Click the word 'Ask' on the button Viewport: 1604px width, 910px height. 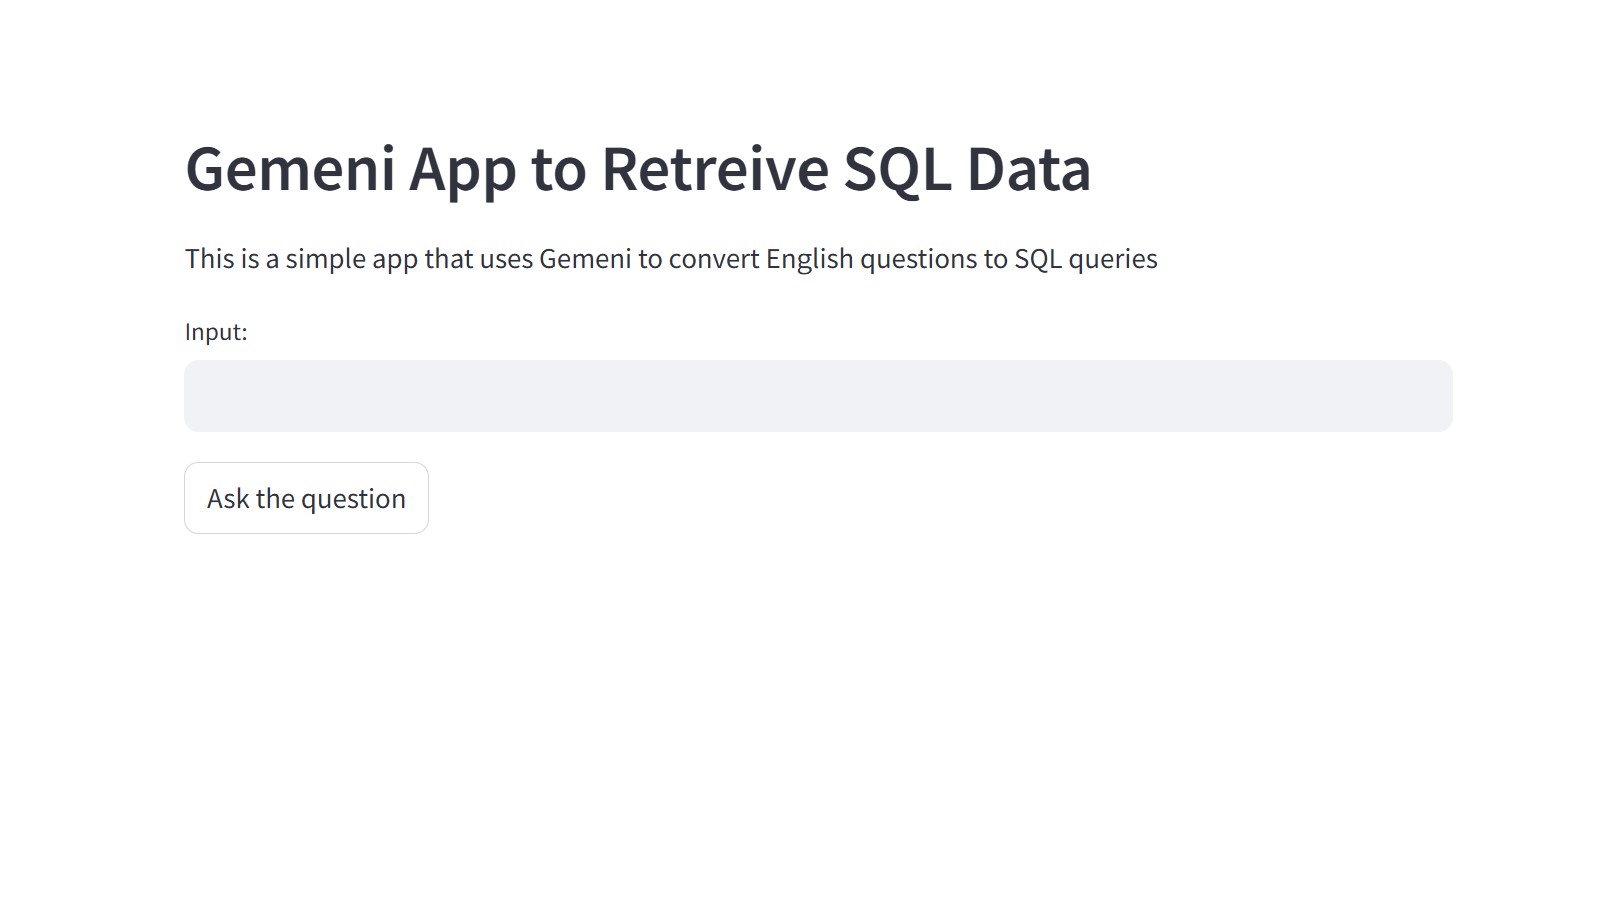[x=228, y=498]
